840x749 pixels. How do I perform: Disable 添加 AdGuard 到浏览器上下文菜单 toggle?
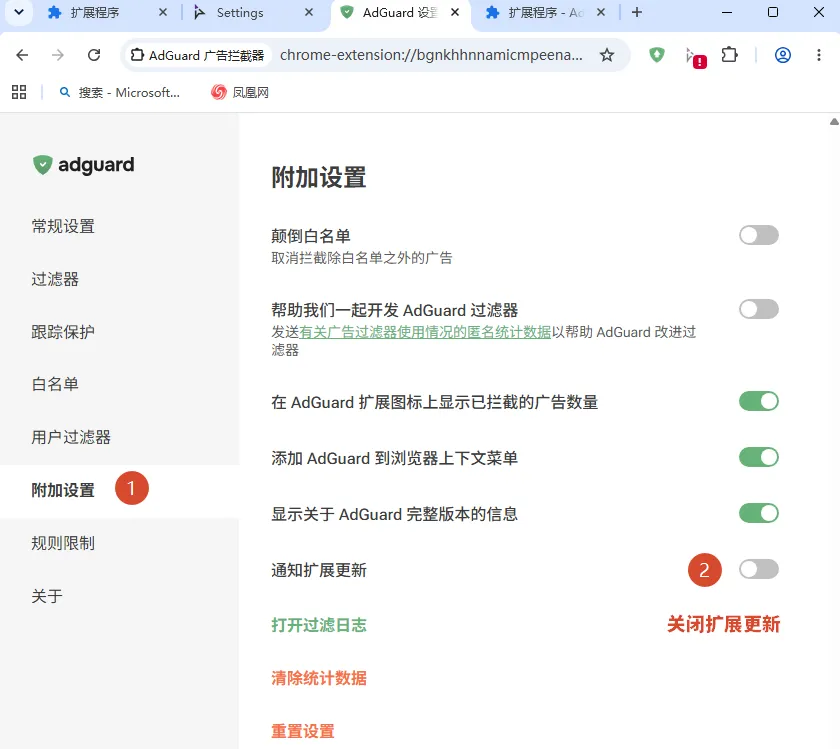759,458
